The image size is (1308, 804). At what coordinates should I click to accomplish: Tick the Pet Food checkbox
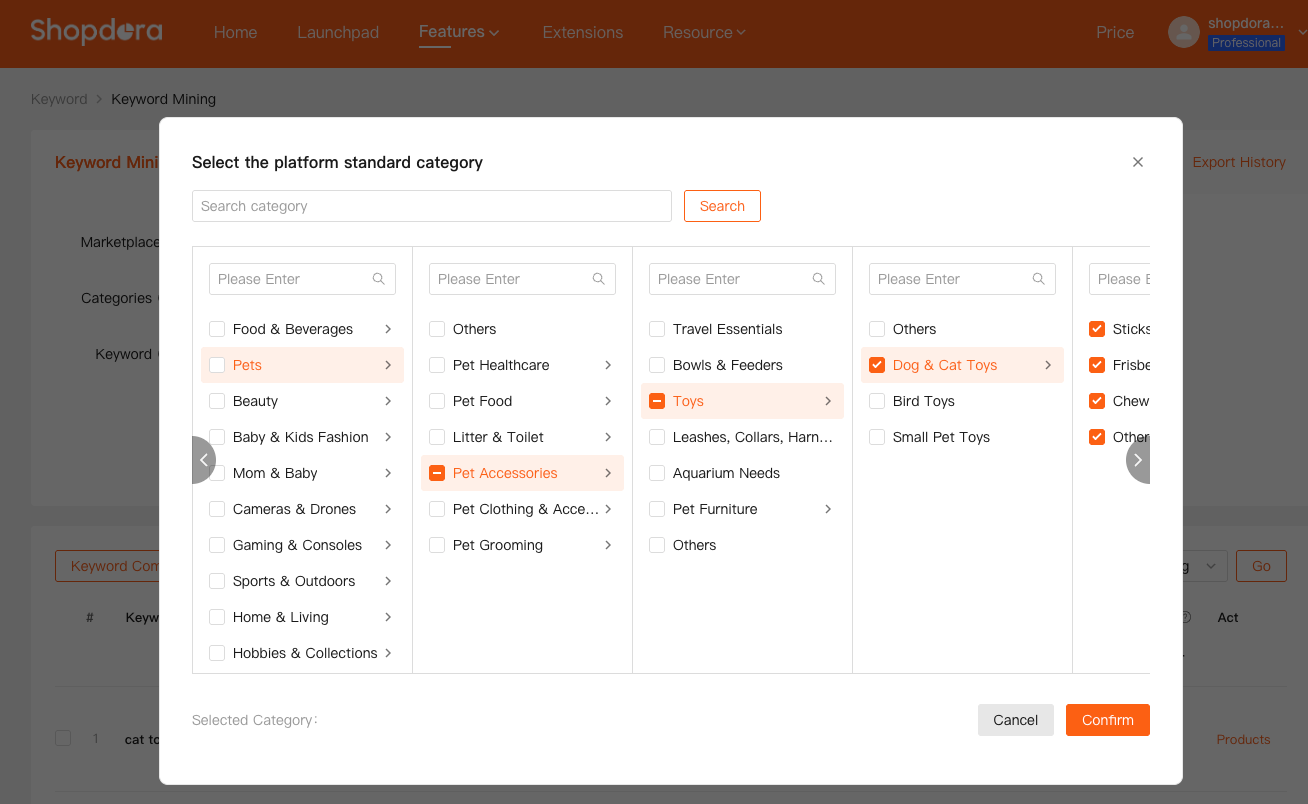click(437, 401)
